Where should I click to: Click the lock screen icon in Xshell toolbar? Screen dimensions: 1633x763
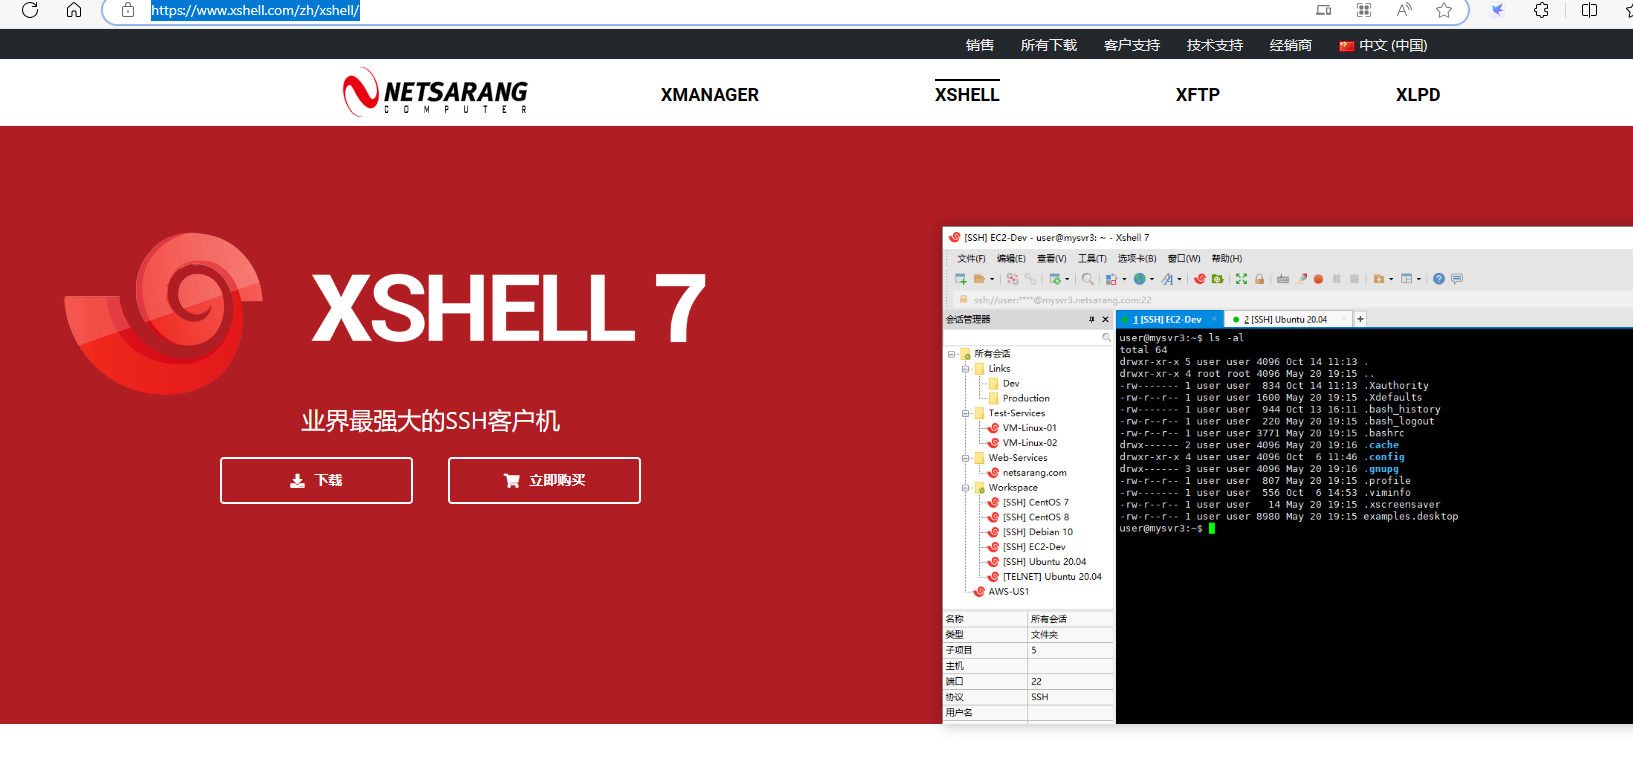(x=1259, y=279)
